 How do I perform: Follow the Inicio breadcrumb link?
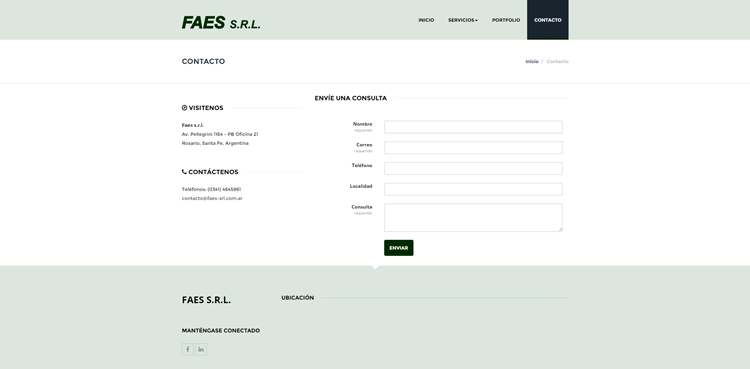pos(532,61)
